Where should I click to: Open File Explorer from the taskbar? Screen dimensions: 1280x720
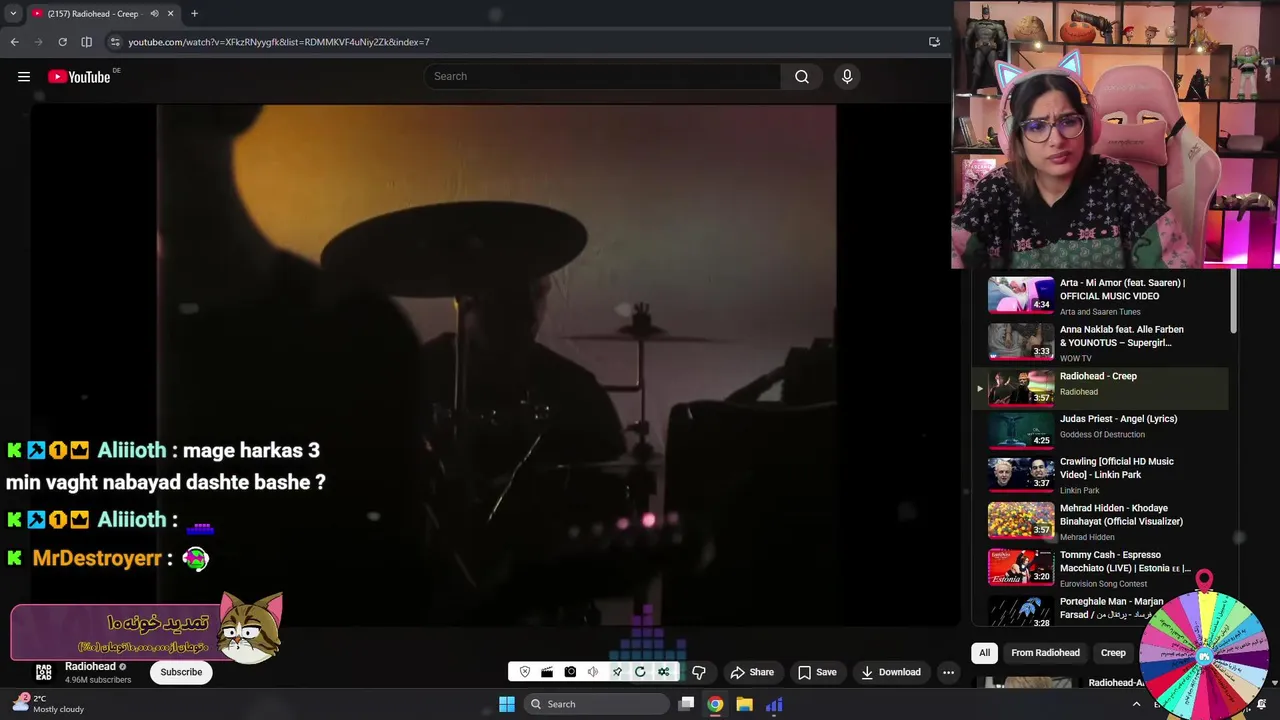point(744,704)
